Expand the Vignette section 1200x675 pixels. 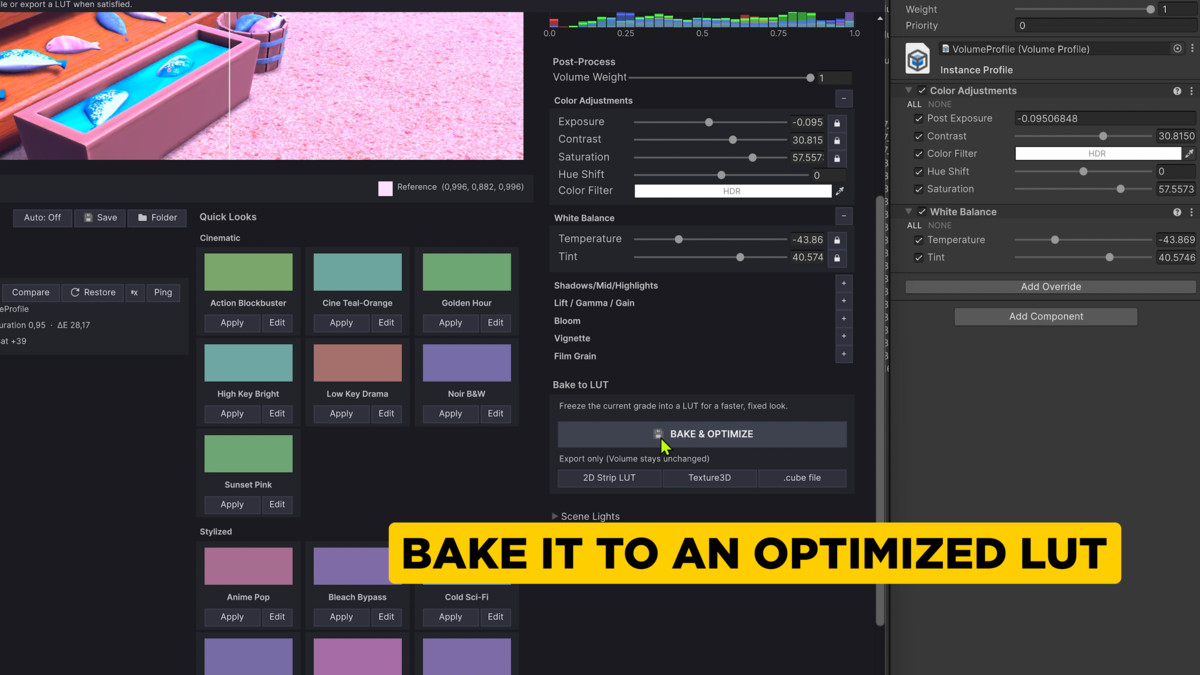click(x=844, y=337)
